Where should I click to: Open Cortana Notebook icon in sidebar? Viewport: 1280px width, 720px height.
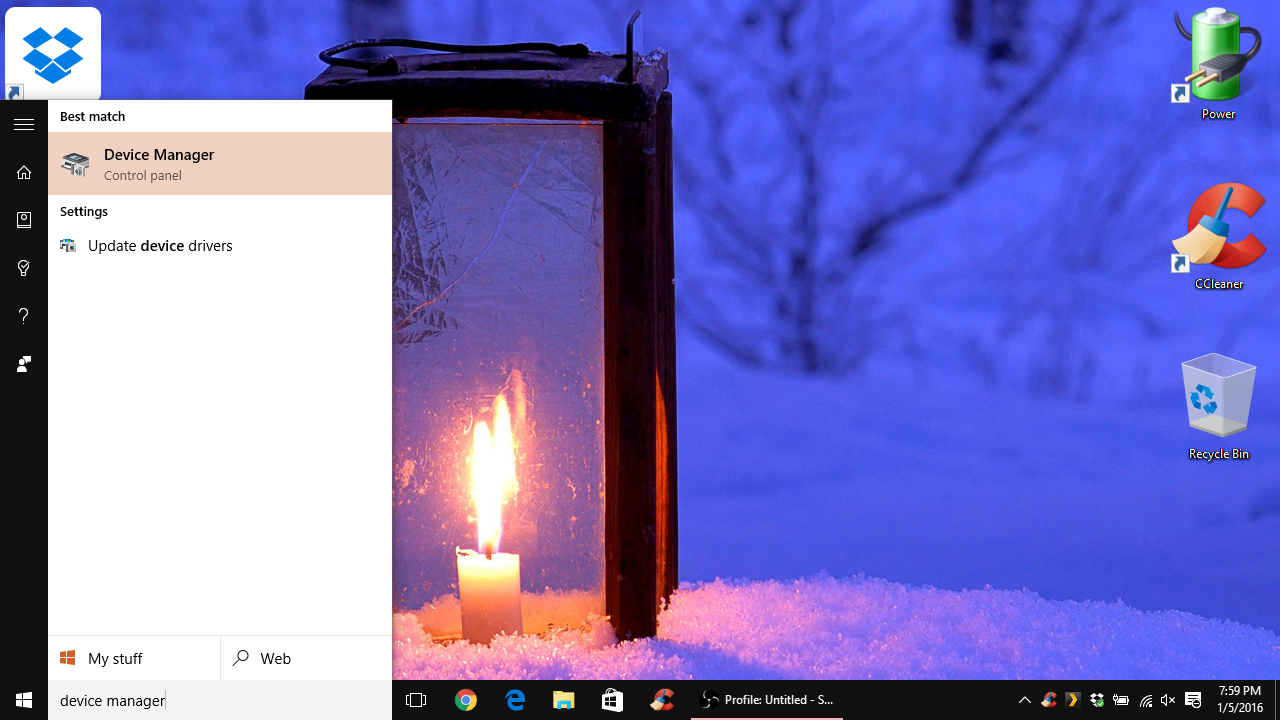(x=24, y=220)
